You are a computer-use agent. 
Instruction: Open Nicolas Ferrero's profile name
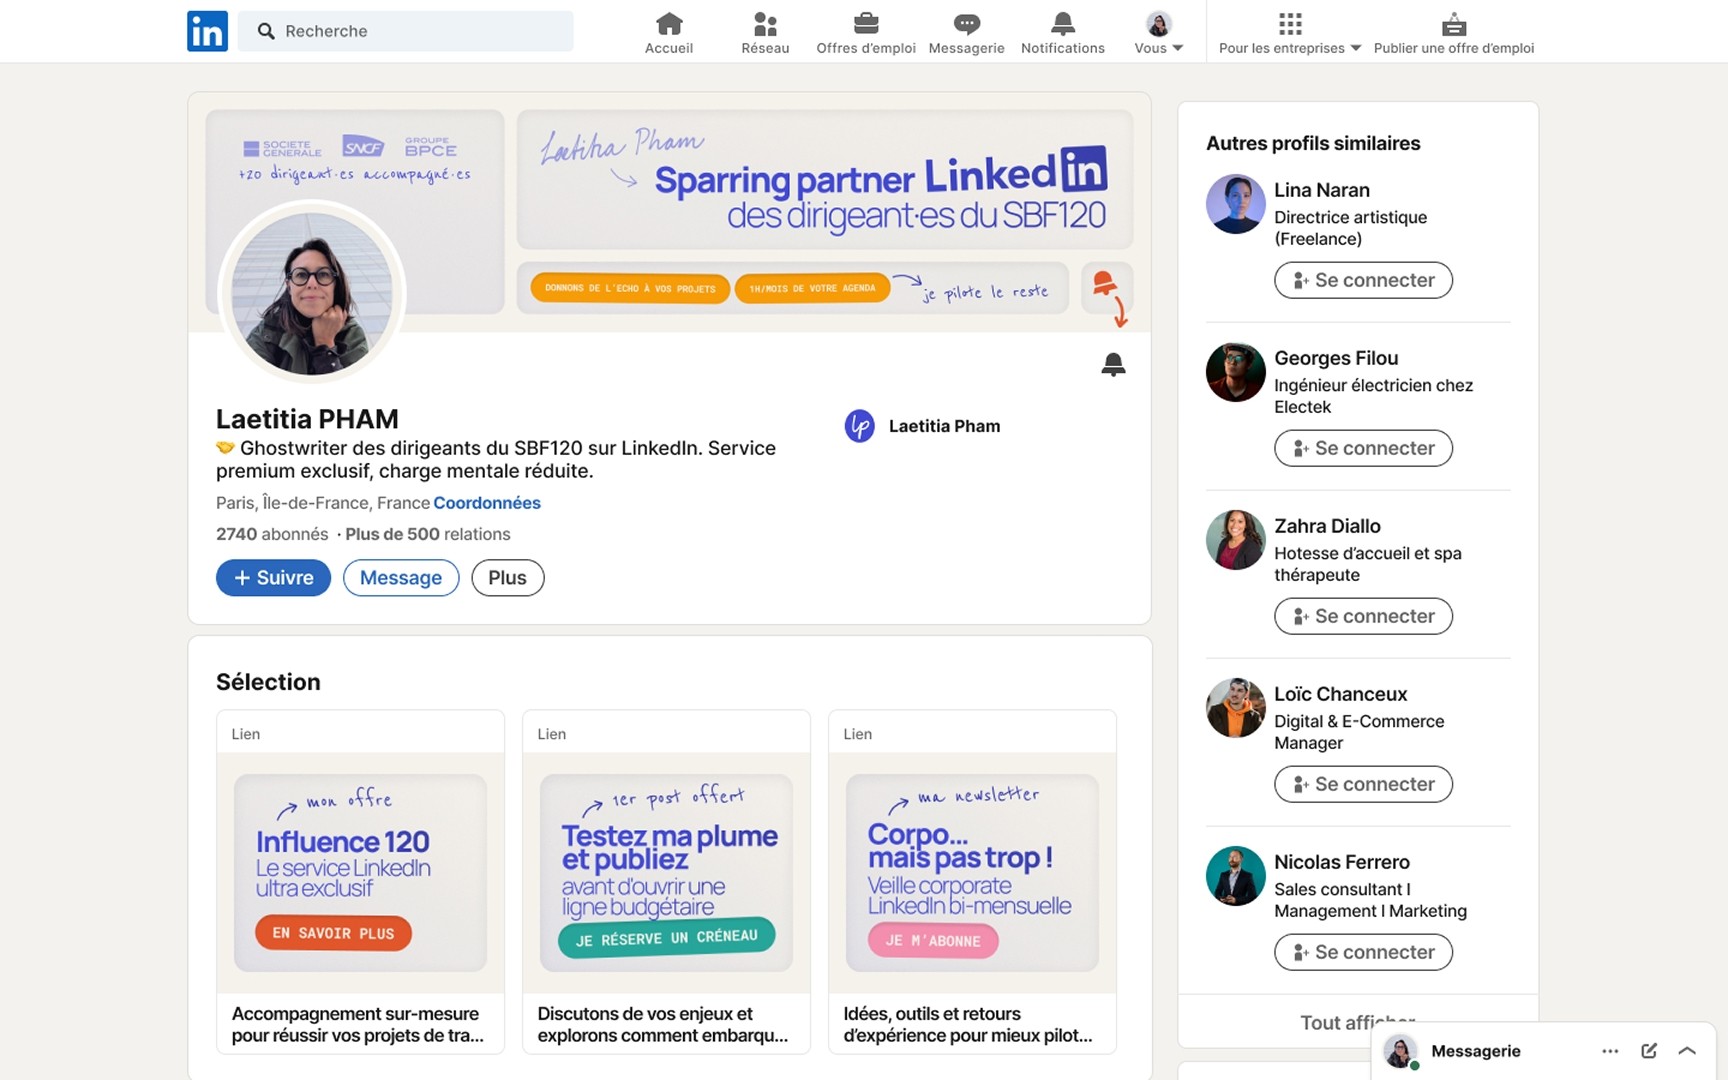click(1342, 862)
